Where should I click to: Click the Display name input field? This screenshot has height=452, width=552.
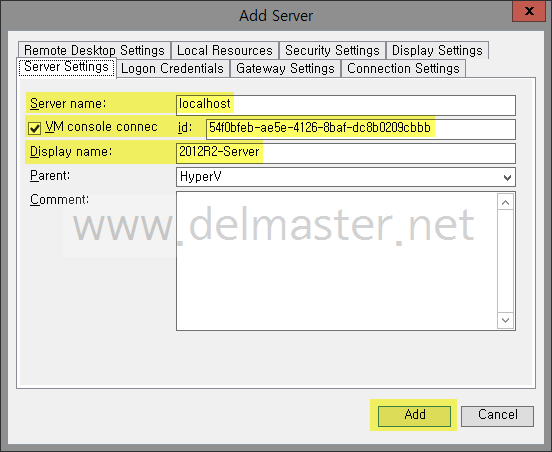coord(346,153)
